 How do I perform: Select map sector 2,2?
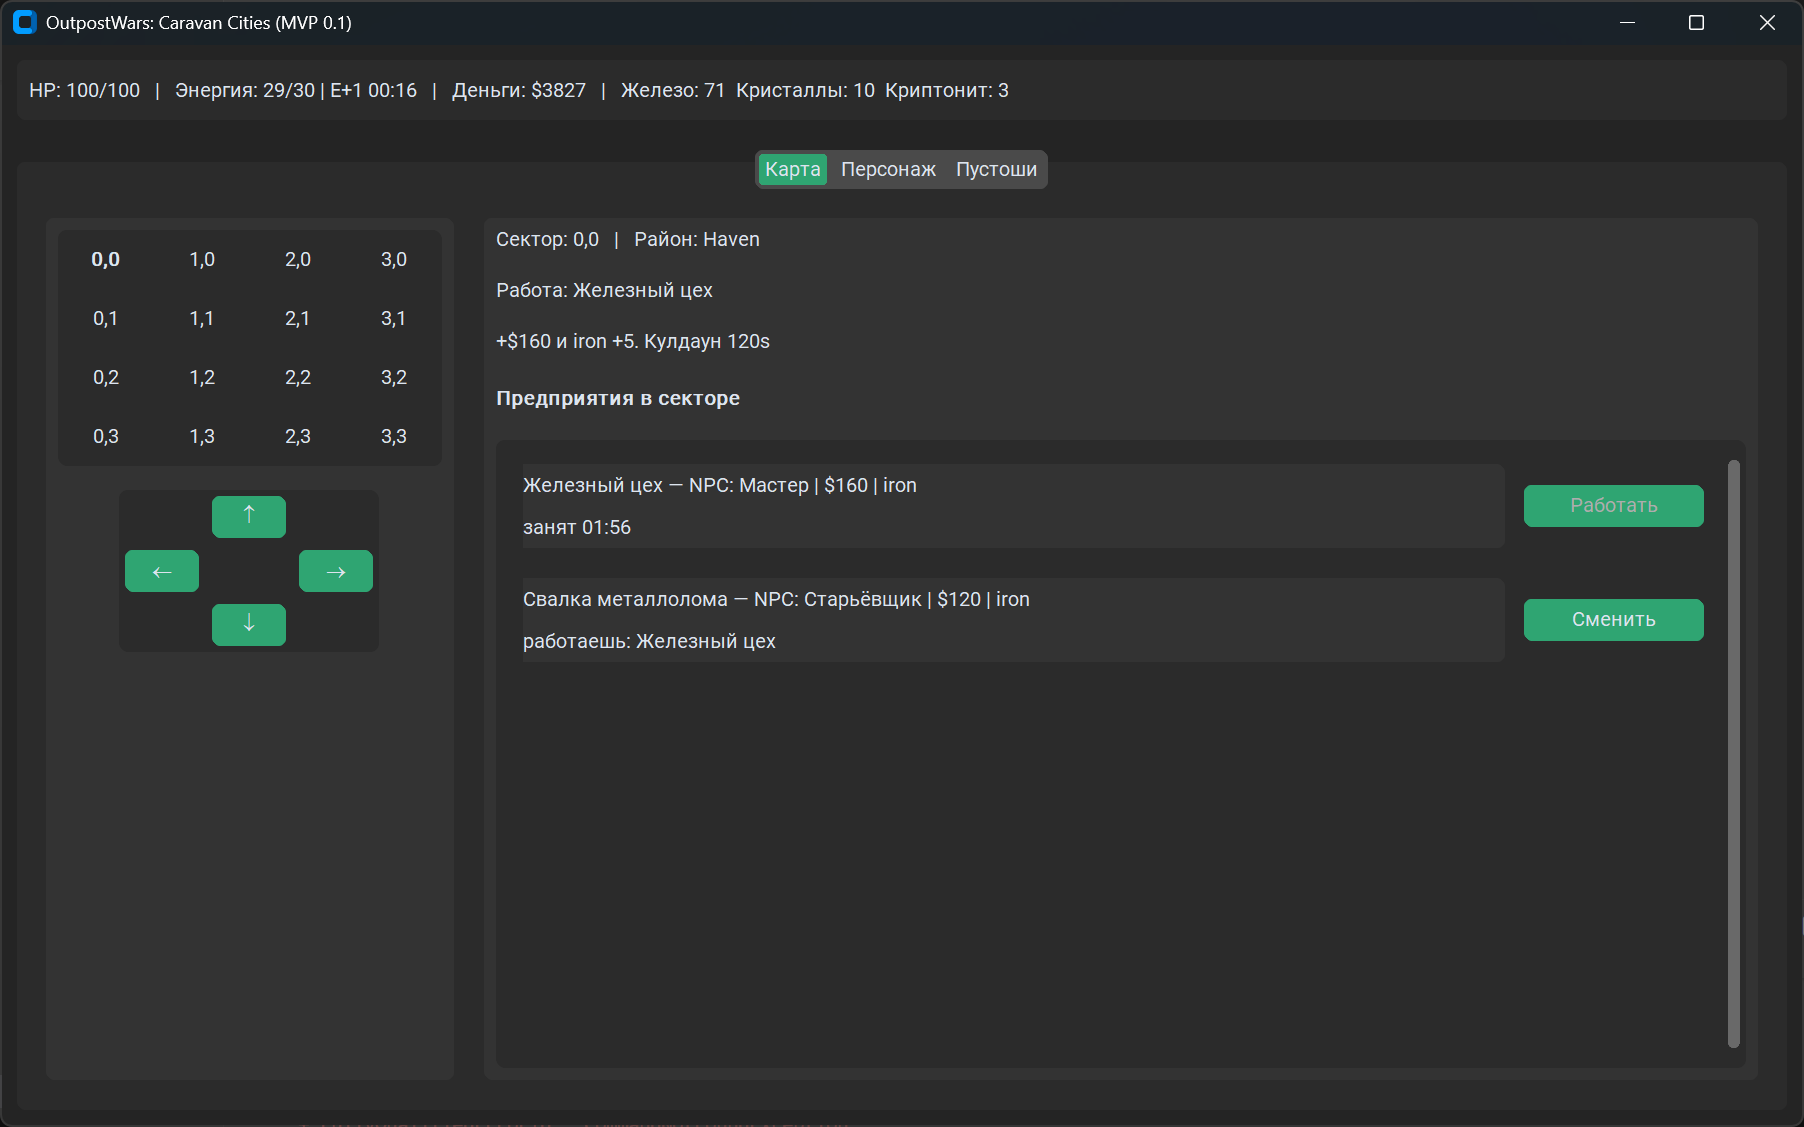tap(297, 378)
